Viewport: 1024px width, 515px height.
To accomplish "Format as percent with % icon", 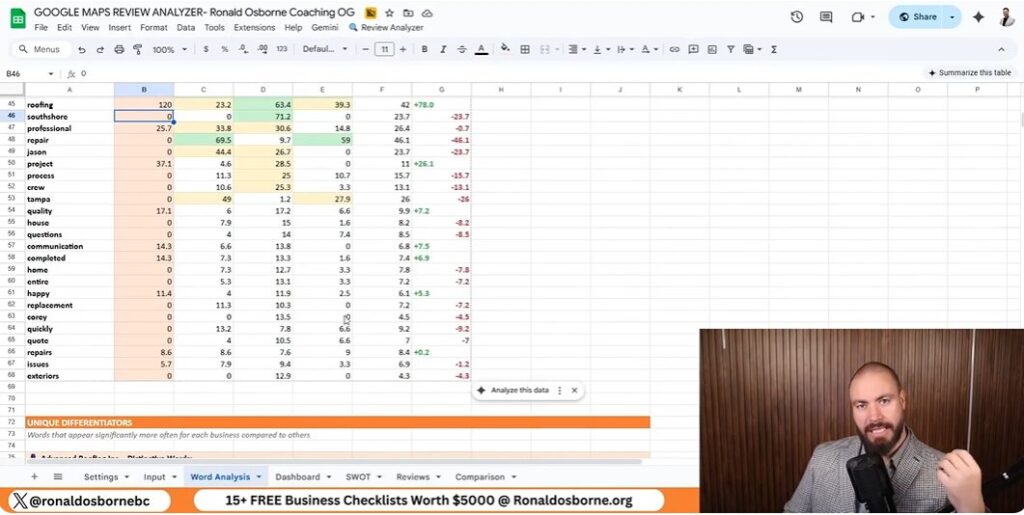I will [x=225, y=50].
